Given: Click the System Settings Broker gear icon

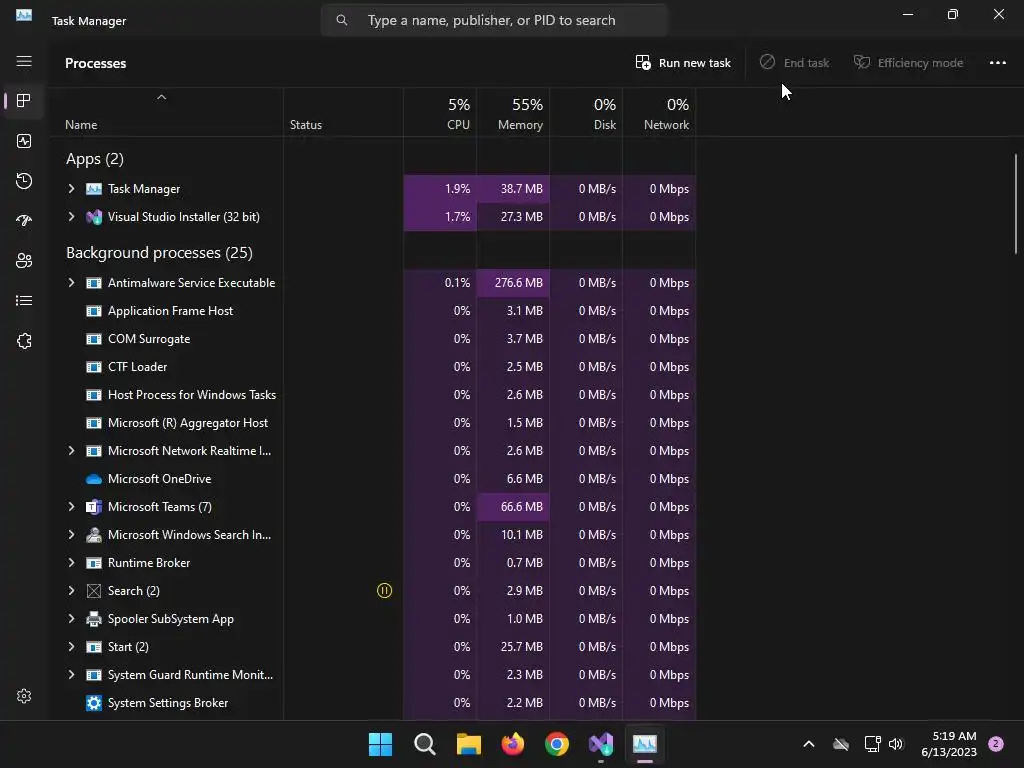Looking at the screenshot, I should [x=94, y=703].
